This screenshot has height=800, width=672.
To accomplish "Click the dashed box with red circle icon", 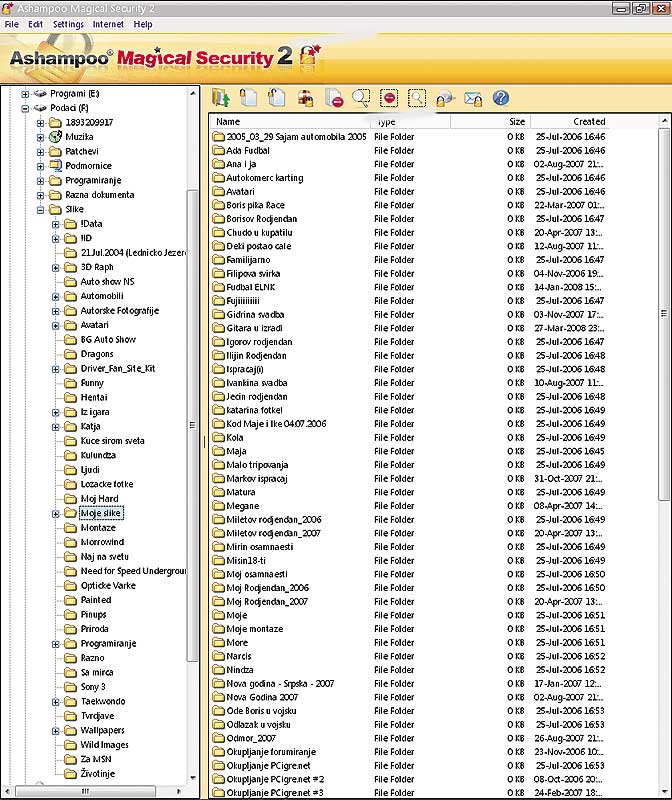I will pos(389,97).
